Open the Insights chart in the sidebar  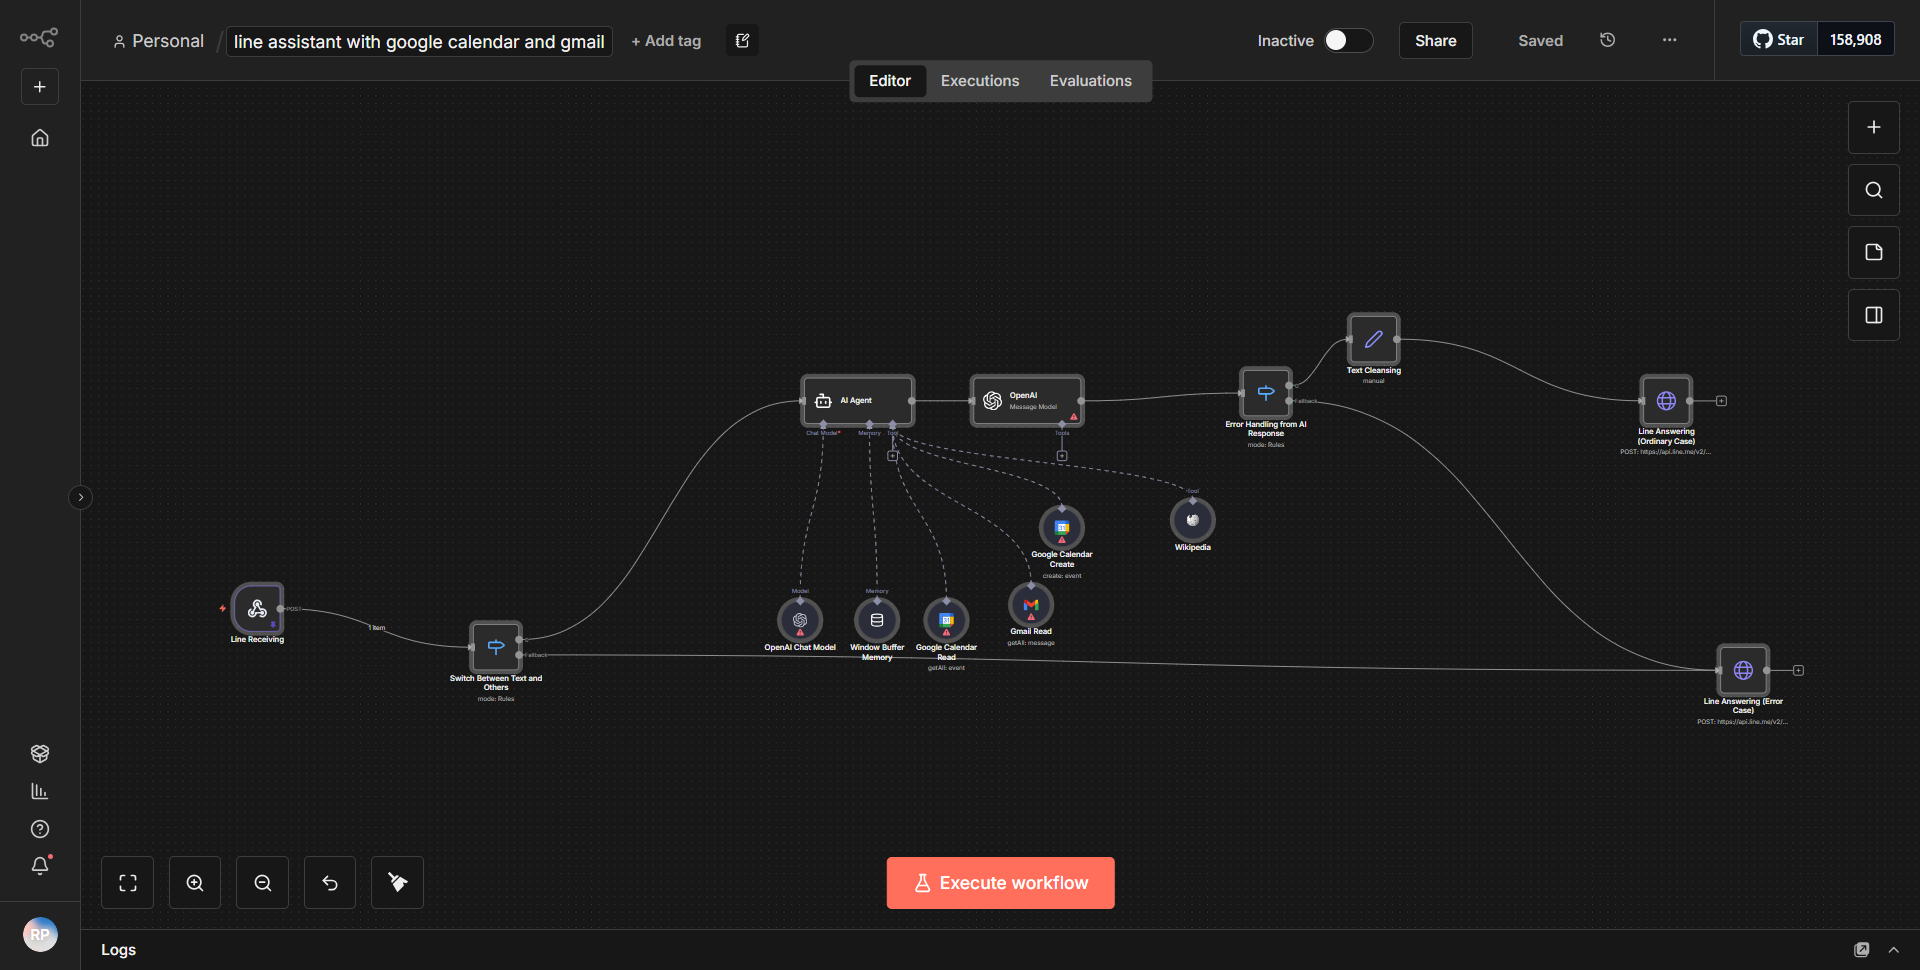(40, 791)
